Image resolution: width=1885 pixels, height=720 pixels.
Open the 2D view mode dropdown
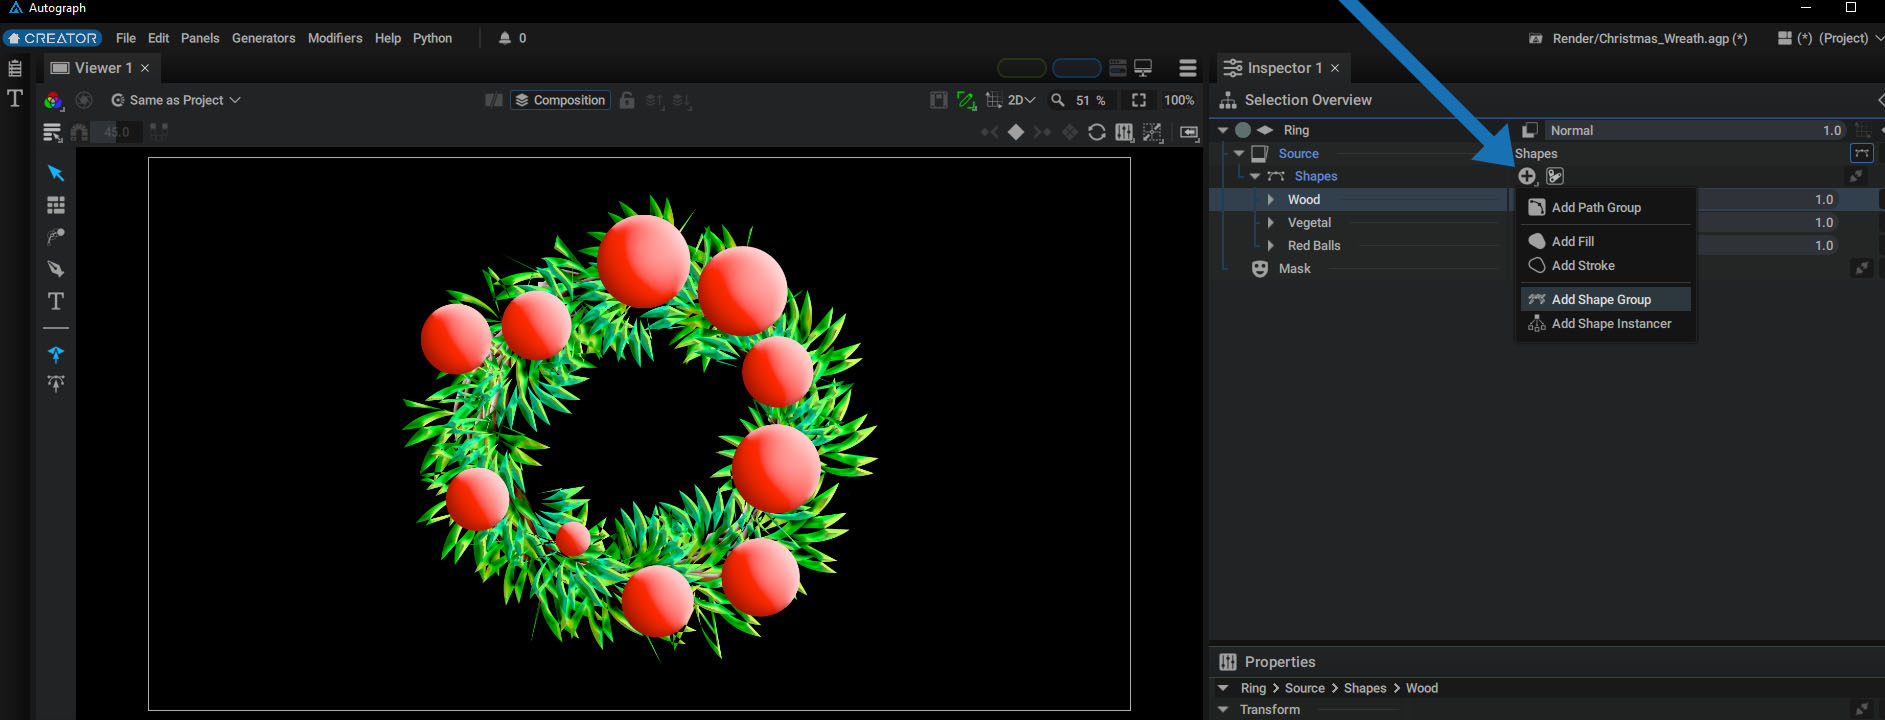click(x=1021, y=100)
